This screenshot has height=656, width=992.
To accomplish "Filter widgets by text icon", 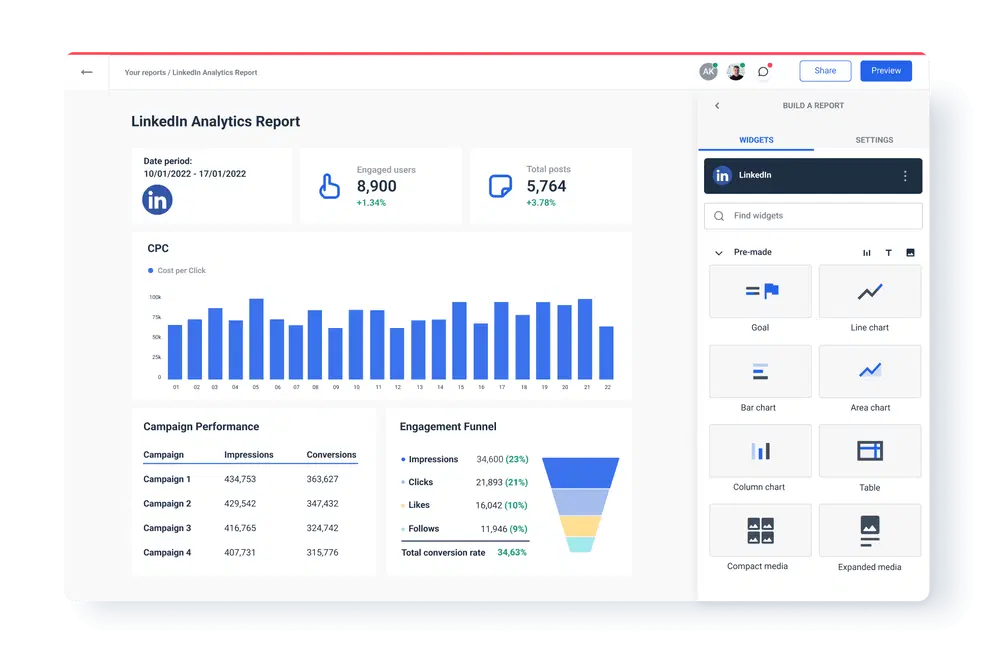I will pyautogui.click(x=888, y=252).
